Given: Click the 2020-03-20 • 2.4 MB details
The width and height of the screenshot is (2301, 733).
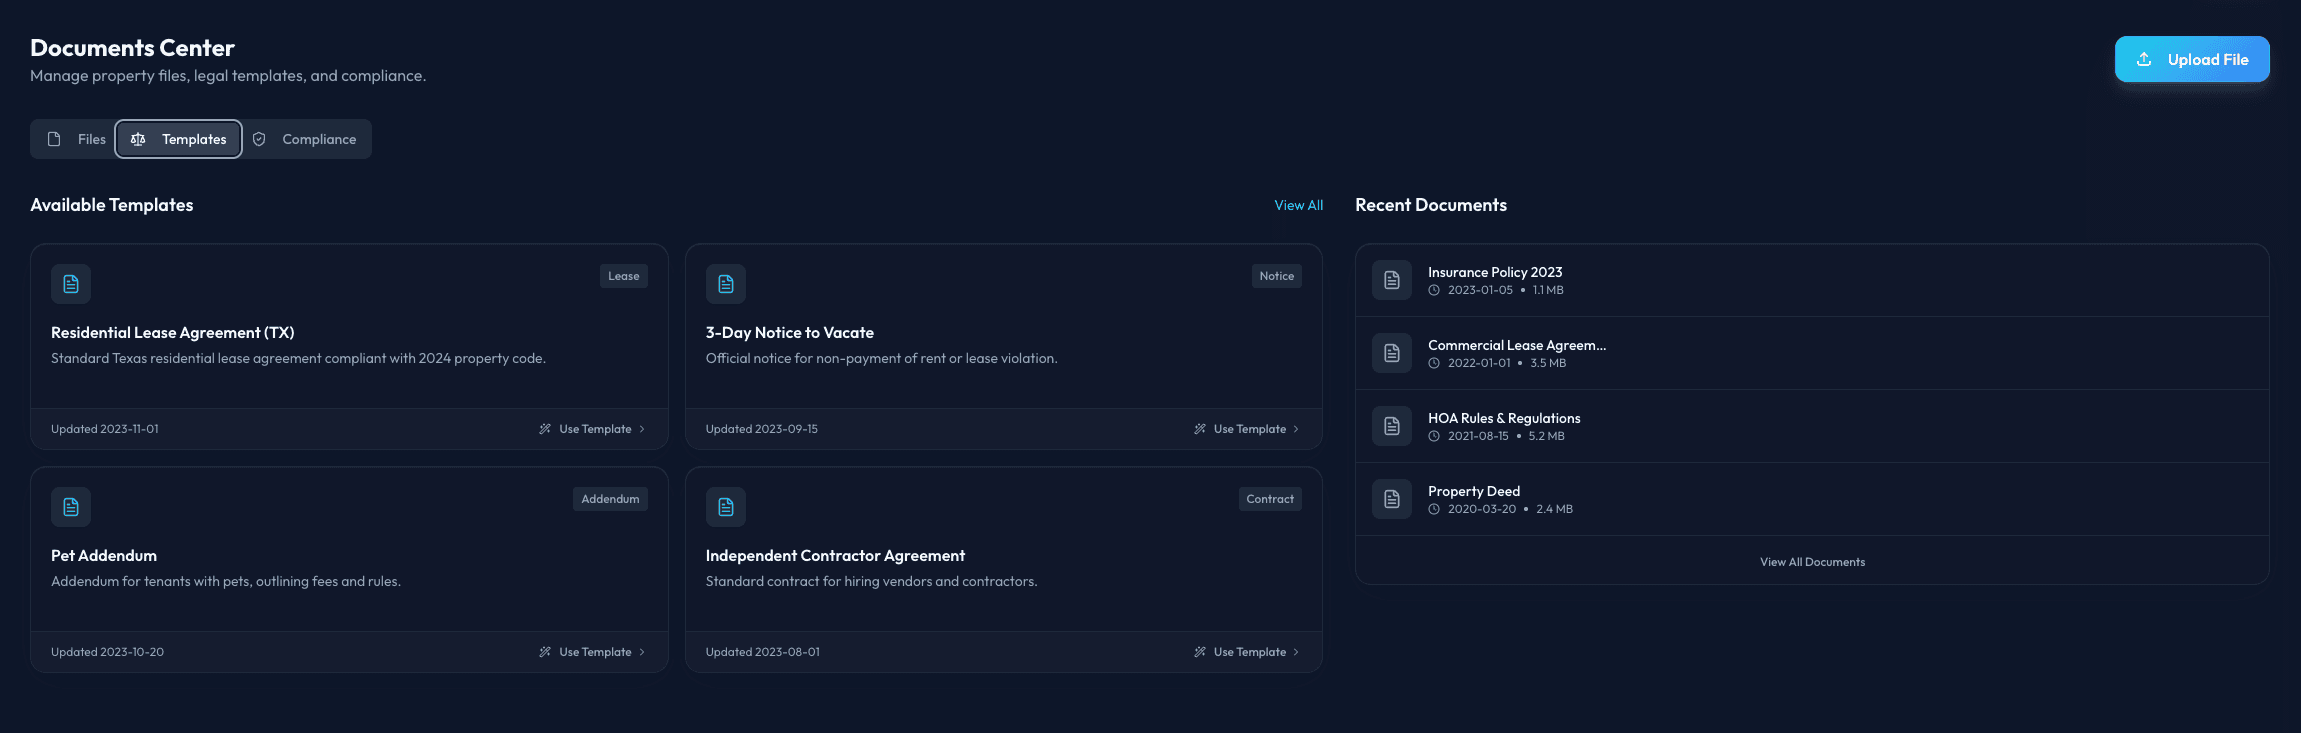Looking at the screenshot, I should tap(1500, 509).
